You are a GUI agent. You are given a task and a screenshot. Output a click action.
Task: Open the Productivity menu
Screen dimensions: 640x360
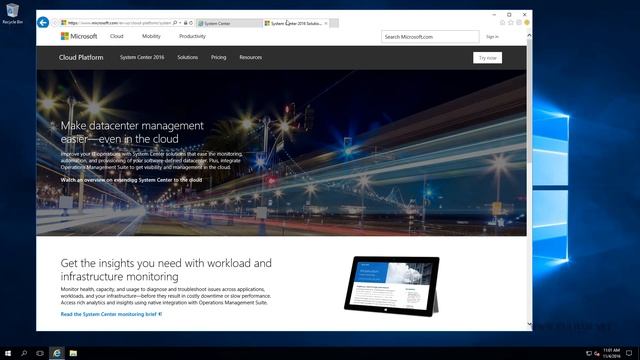point(192,36)
